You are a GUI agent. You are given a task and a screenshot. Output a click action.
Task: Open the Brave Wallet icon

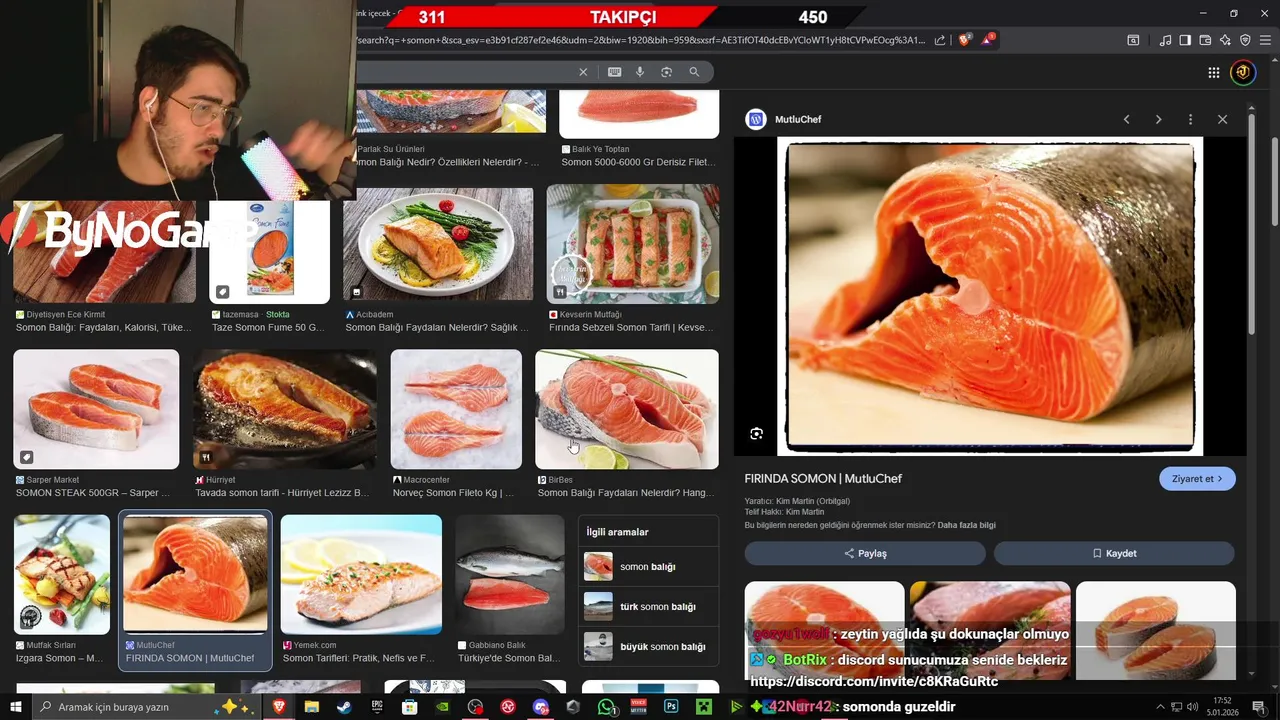[1206, 40]
